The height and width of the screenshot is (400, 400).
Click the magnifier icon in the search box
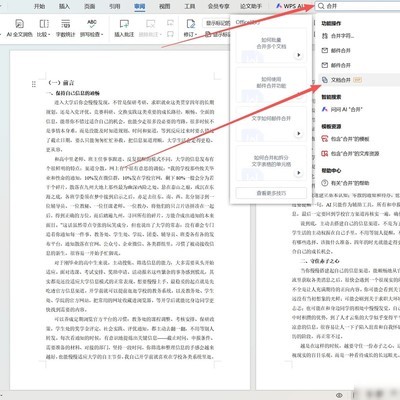(321, 6)
